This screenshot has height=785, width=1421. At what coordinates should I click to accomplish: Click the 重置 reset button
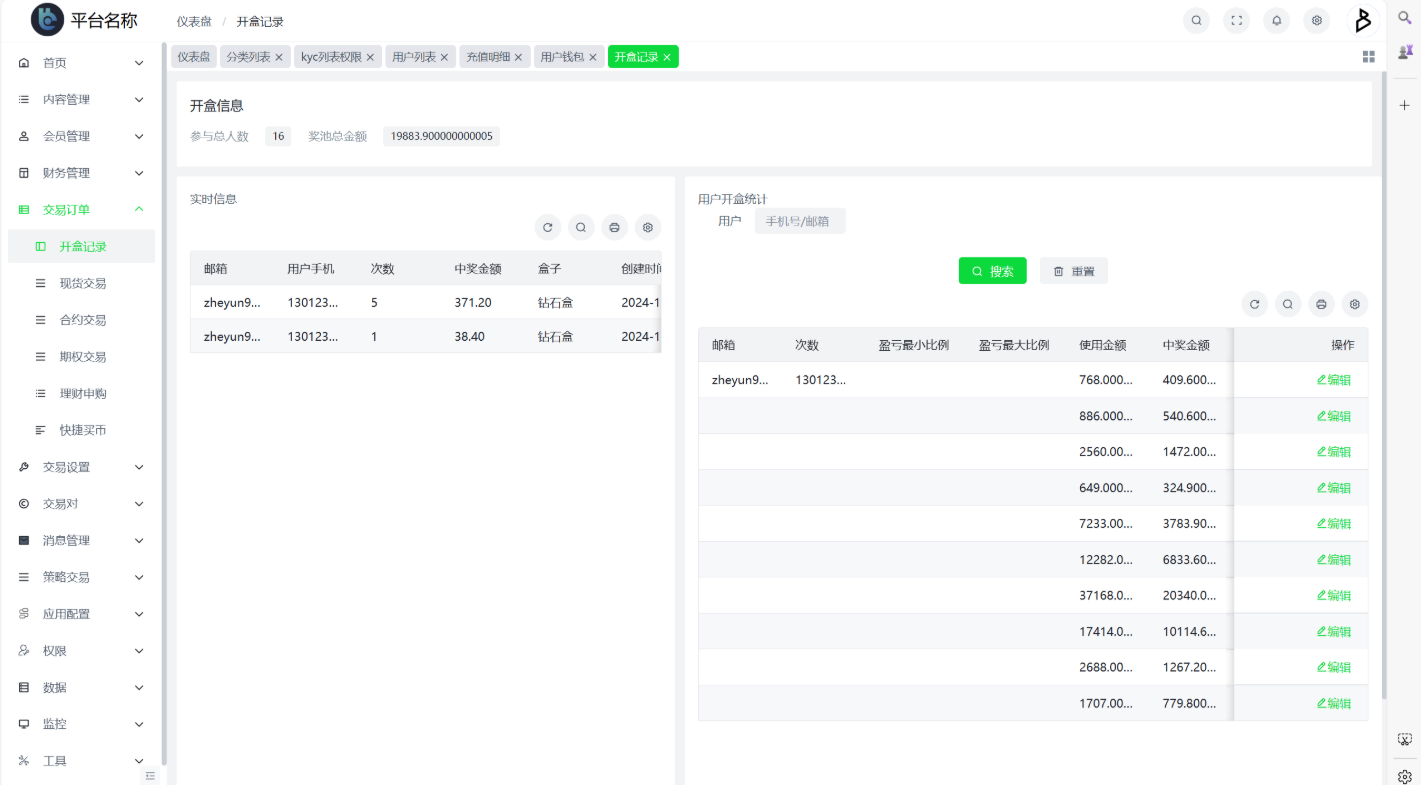[x=1073, y=271]
